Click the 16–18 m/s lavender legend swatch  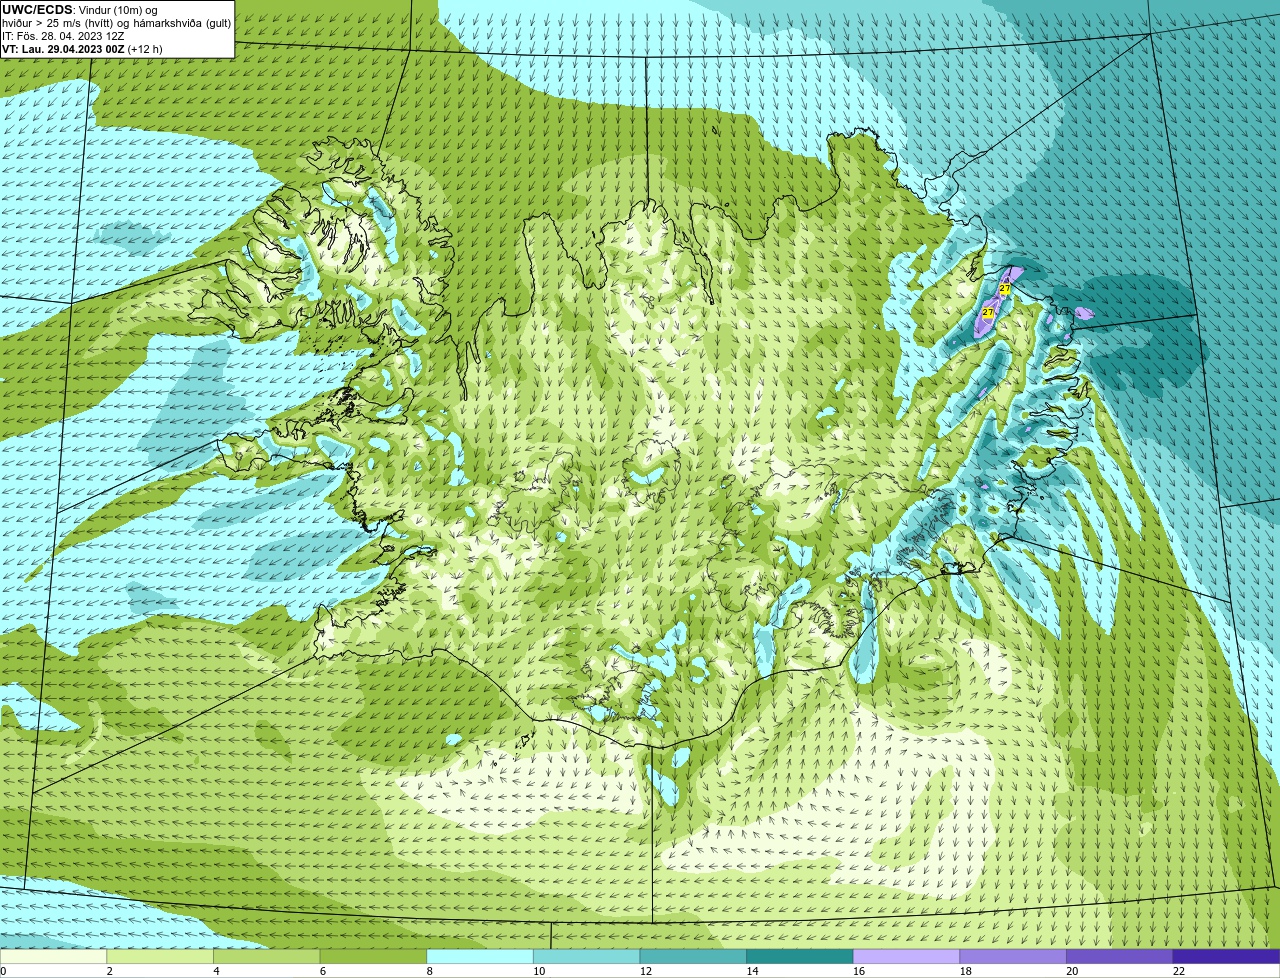tap(906, 957)
